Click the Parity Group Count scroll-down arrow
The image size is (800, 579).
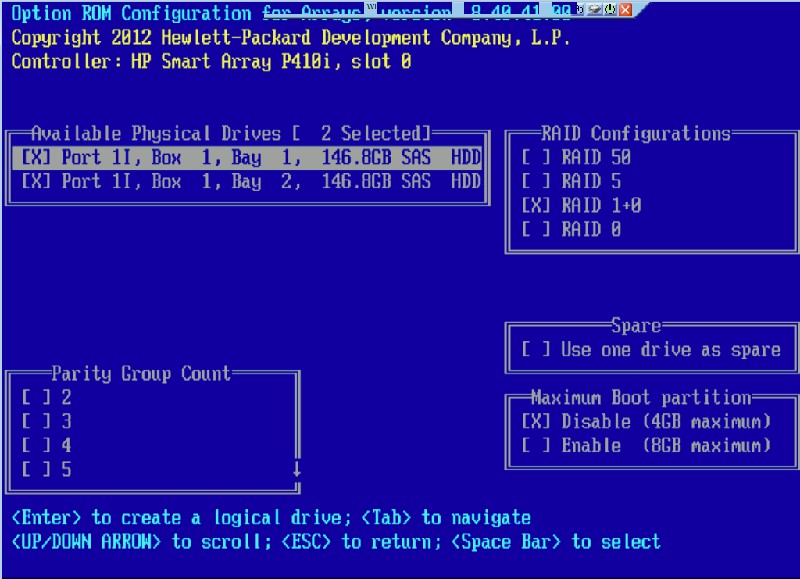tap(296, 469)
